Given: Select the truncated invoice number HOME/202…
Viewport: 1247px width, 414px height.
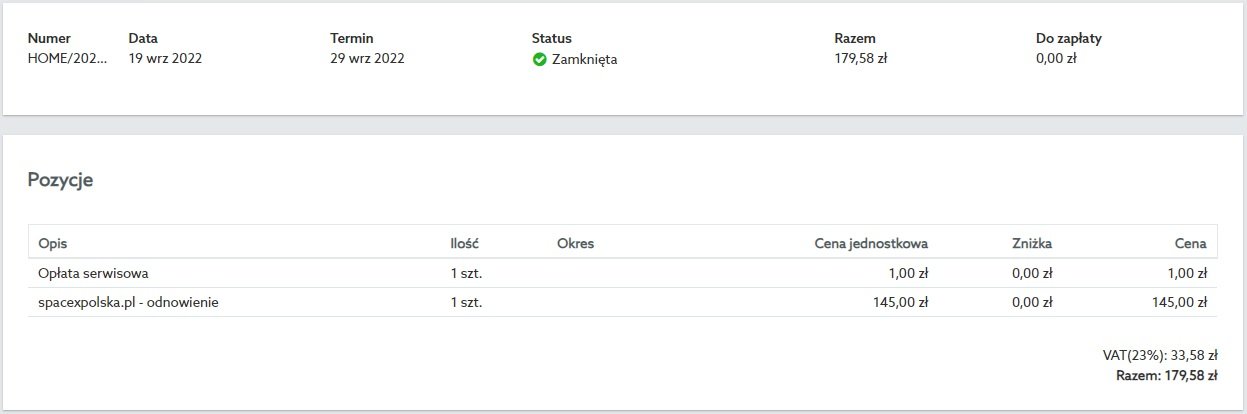Looking at the screenshot, I should click(67, 58).
